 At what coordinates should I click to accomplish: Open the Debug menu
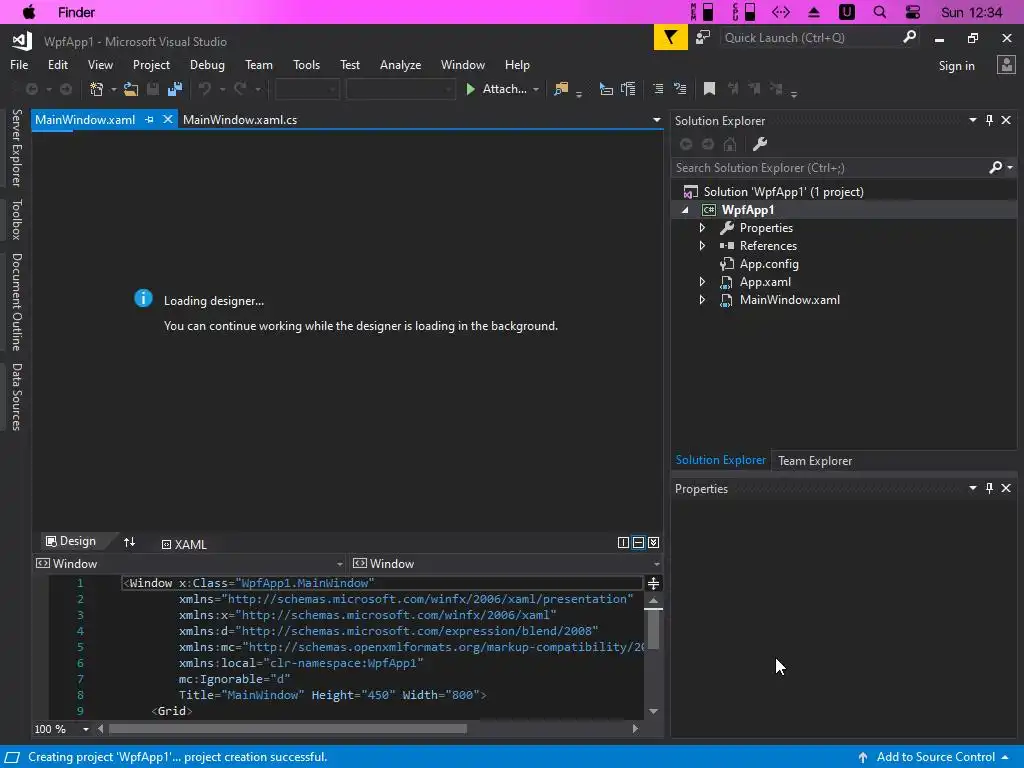[x=207, y=65]
